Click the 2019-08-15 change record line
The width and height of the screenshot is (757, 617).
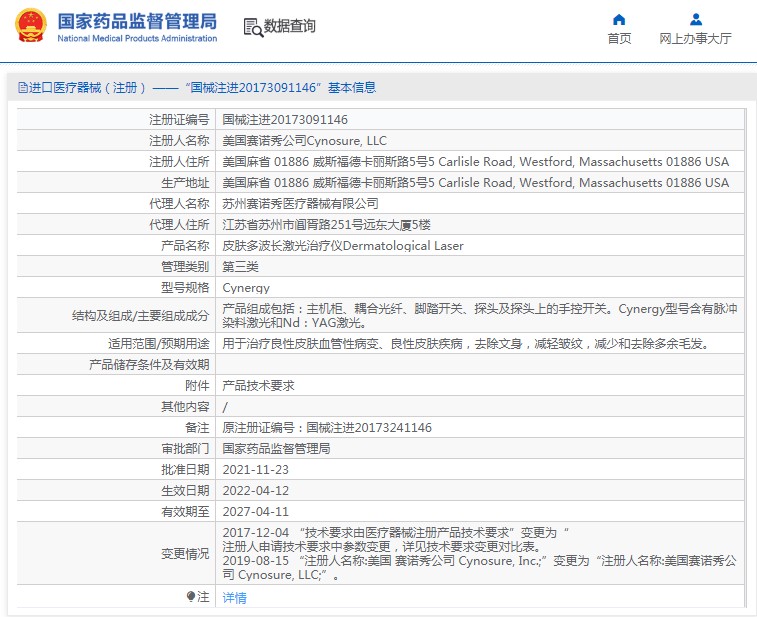click(479, 568)
